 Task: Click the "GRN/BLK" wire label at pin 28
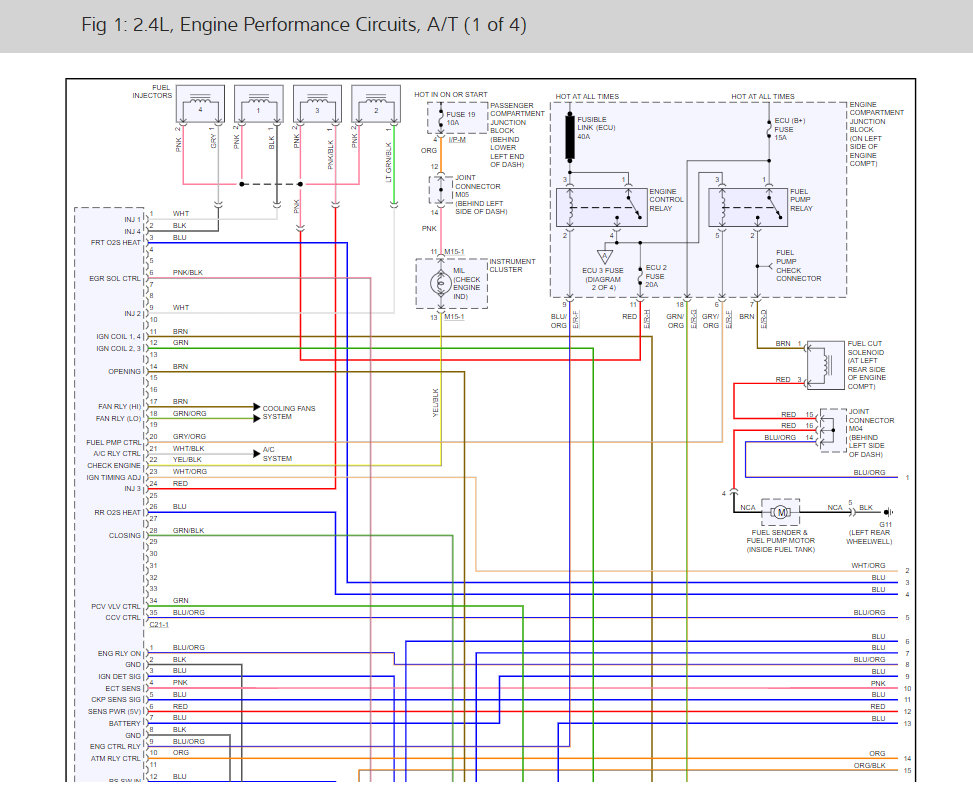tap(188, 531)
